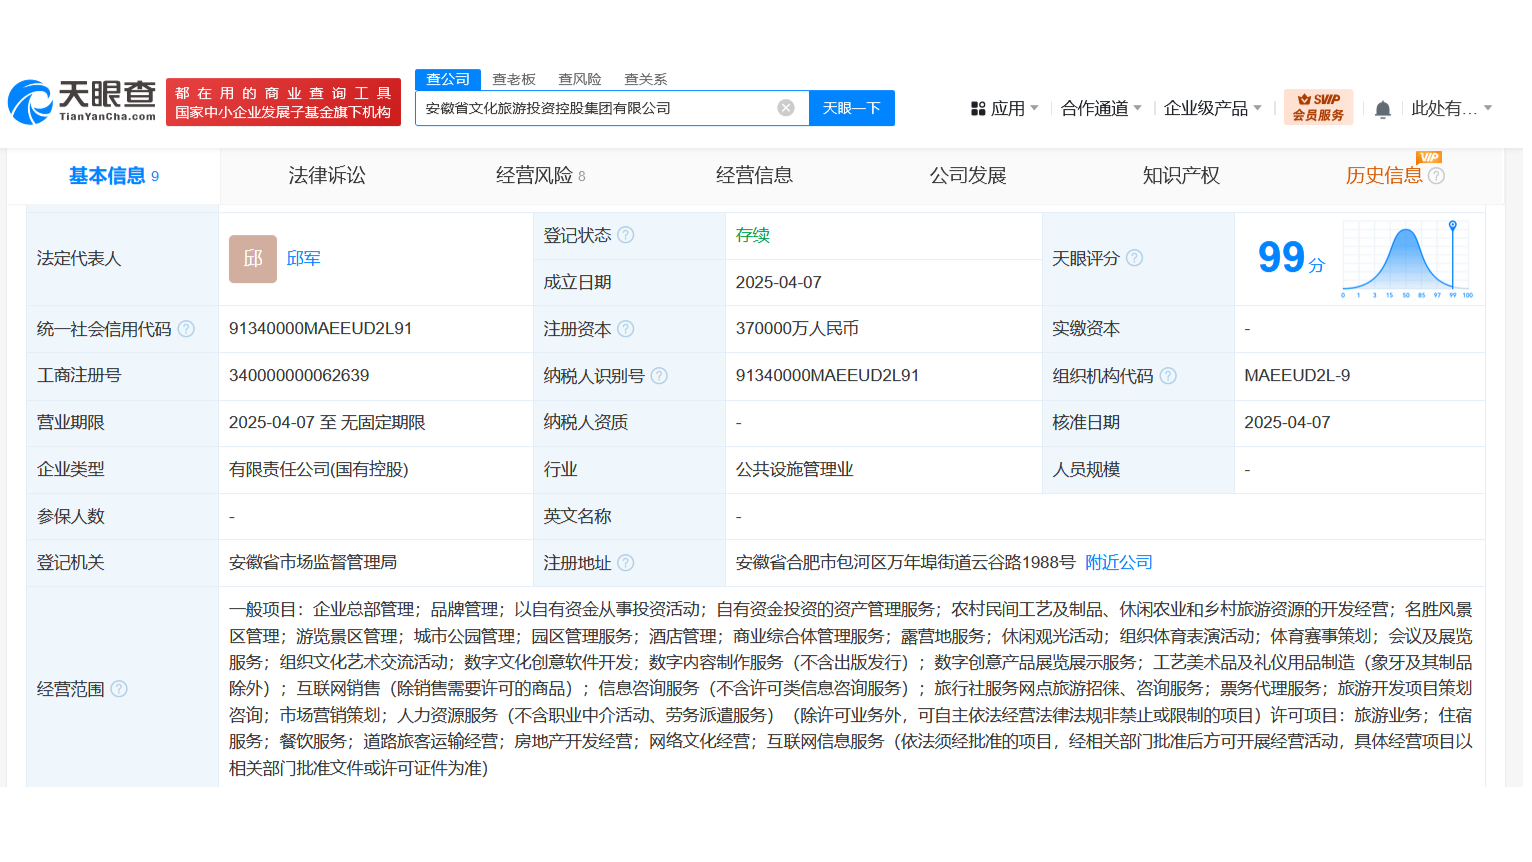Open the user account dropdown 此处有…
This screenshot has height=862, width=1532.
[1451, 108]
